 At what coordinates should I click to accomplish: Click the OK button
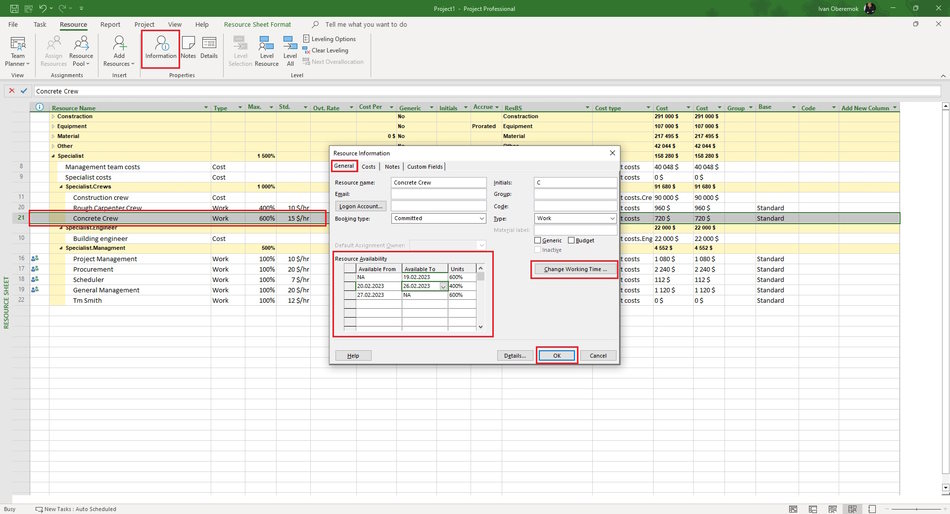click(557, 356)
